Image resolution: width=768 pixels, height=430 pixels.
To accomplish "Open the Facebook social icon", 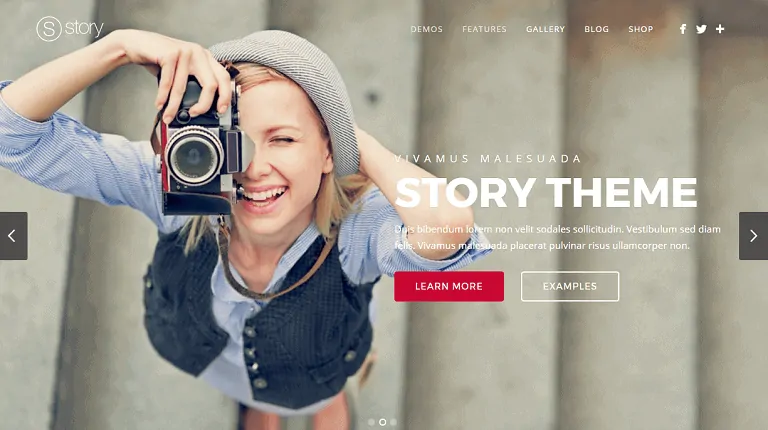I will coord(683,29).
